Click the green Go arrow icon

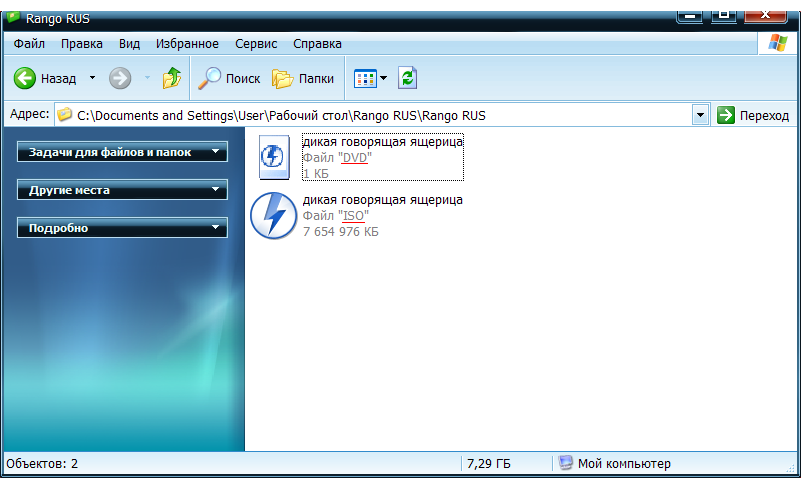pyautogui.click(x=725, y=115)
